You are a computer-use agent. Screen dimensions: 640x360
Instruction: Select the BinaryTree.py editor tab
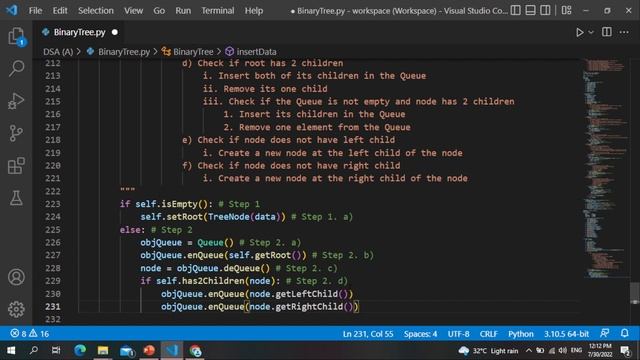(80, 32)
